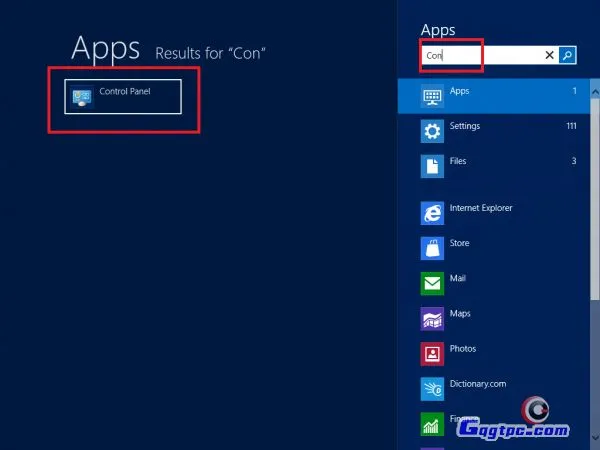Click the Settings gear icon
Viewport: 600px width, 450px height.
click(432, 131)
